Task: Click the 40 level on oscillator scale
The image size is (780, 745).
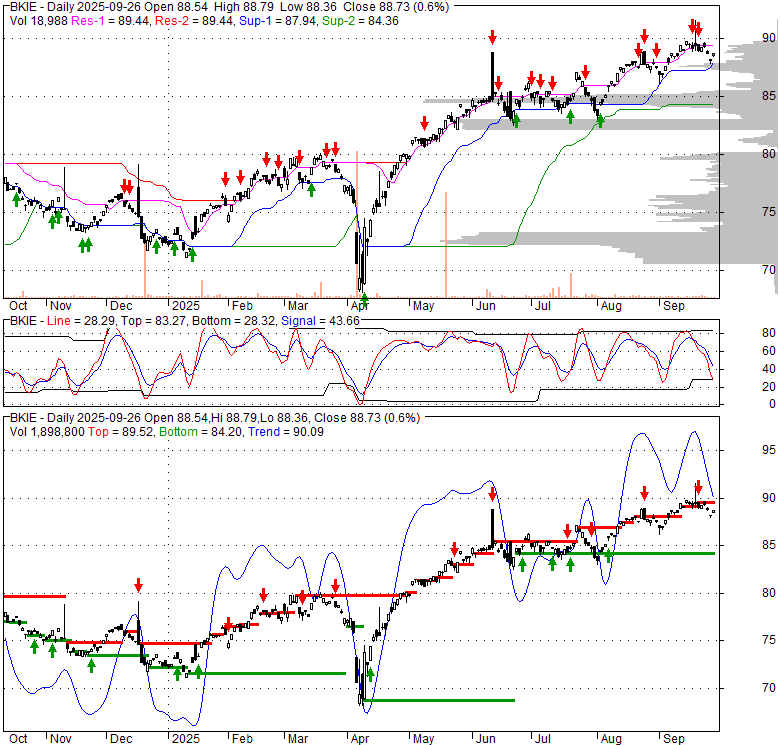Action: point(769,369)
